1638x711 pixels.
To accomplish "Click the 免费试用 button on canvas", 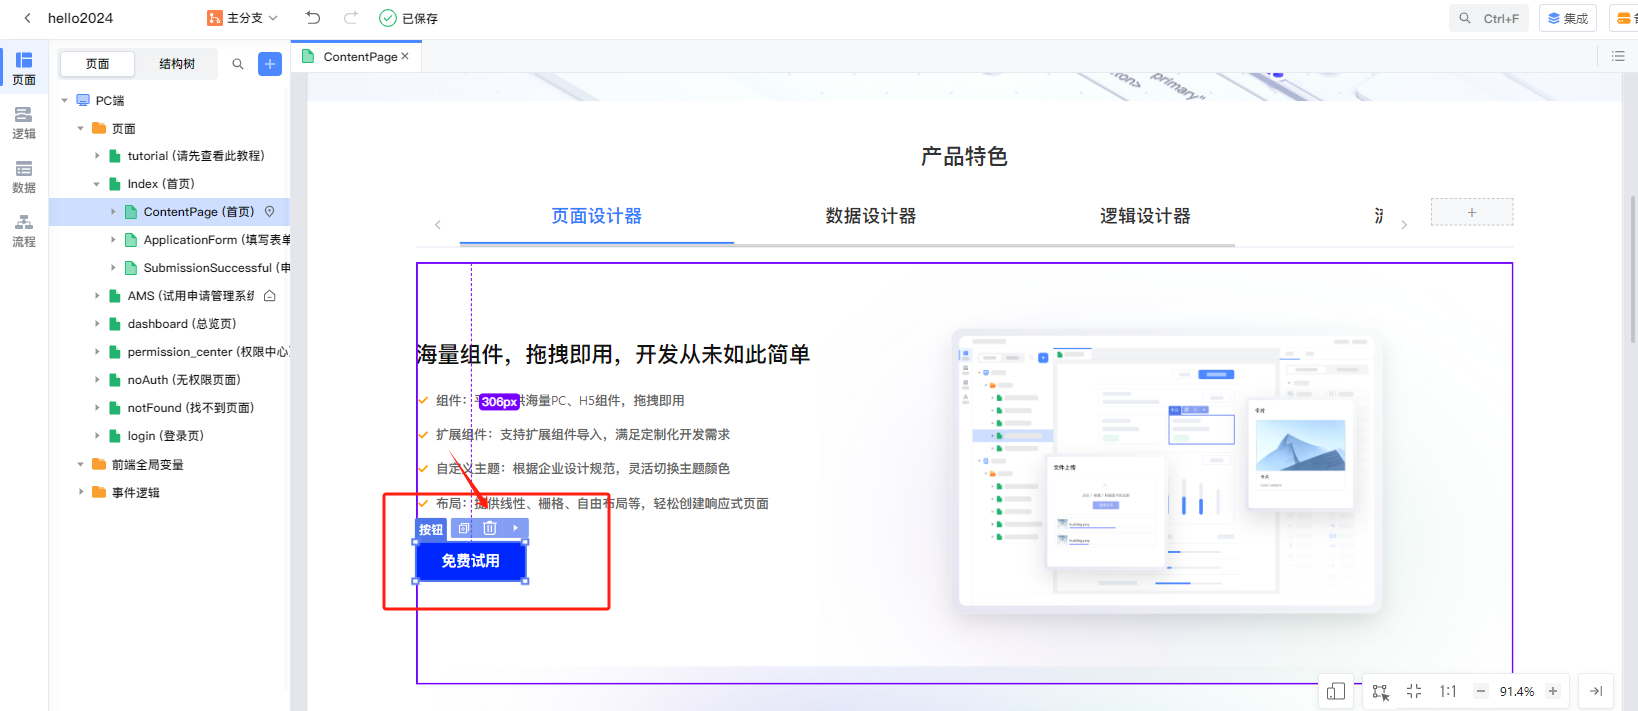I will (x=471, y=561).
